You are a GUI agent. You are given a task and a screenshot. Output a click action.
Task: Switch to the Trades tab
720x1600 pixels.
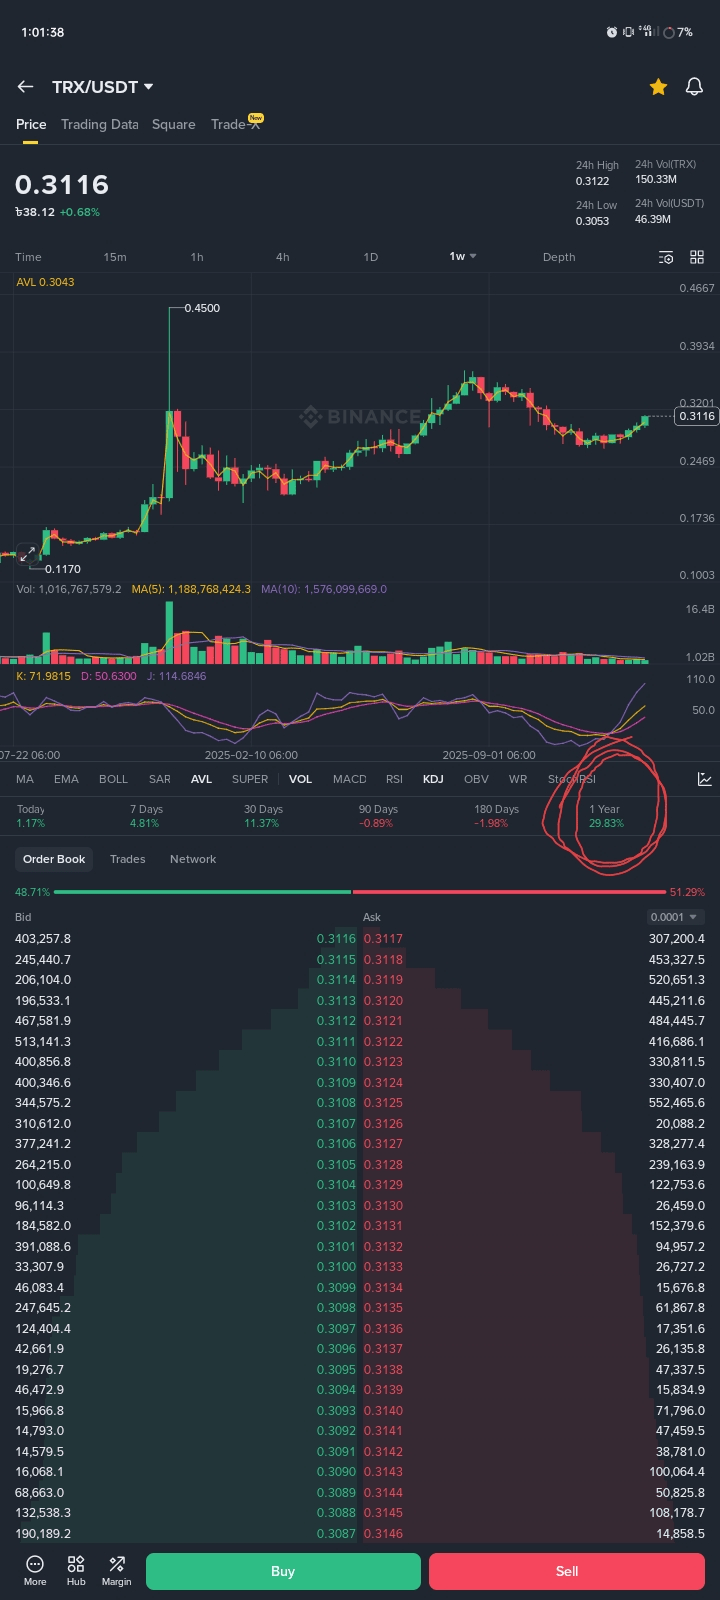127,859
